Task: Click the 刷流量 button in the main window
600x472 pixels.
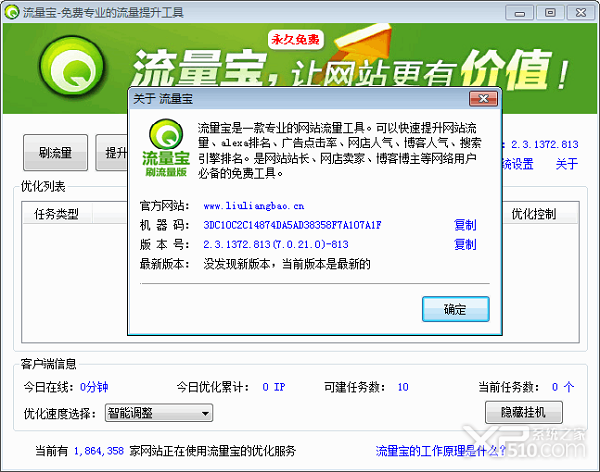Action: point(55,153)
